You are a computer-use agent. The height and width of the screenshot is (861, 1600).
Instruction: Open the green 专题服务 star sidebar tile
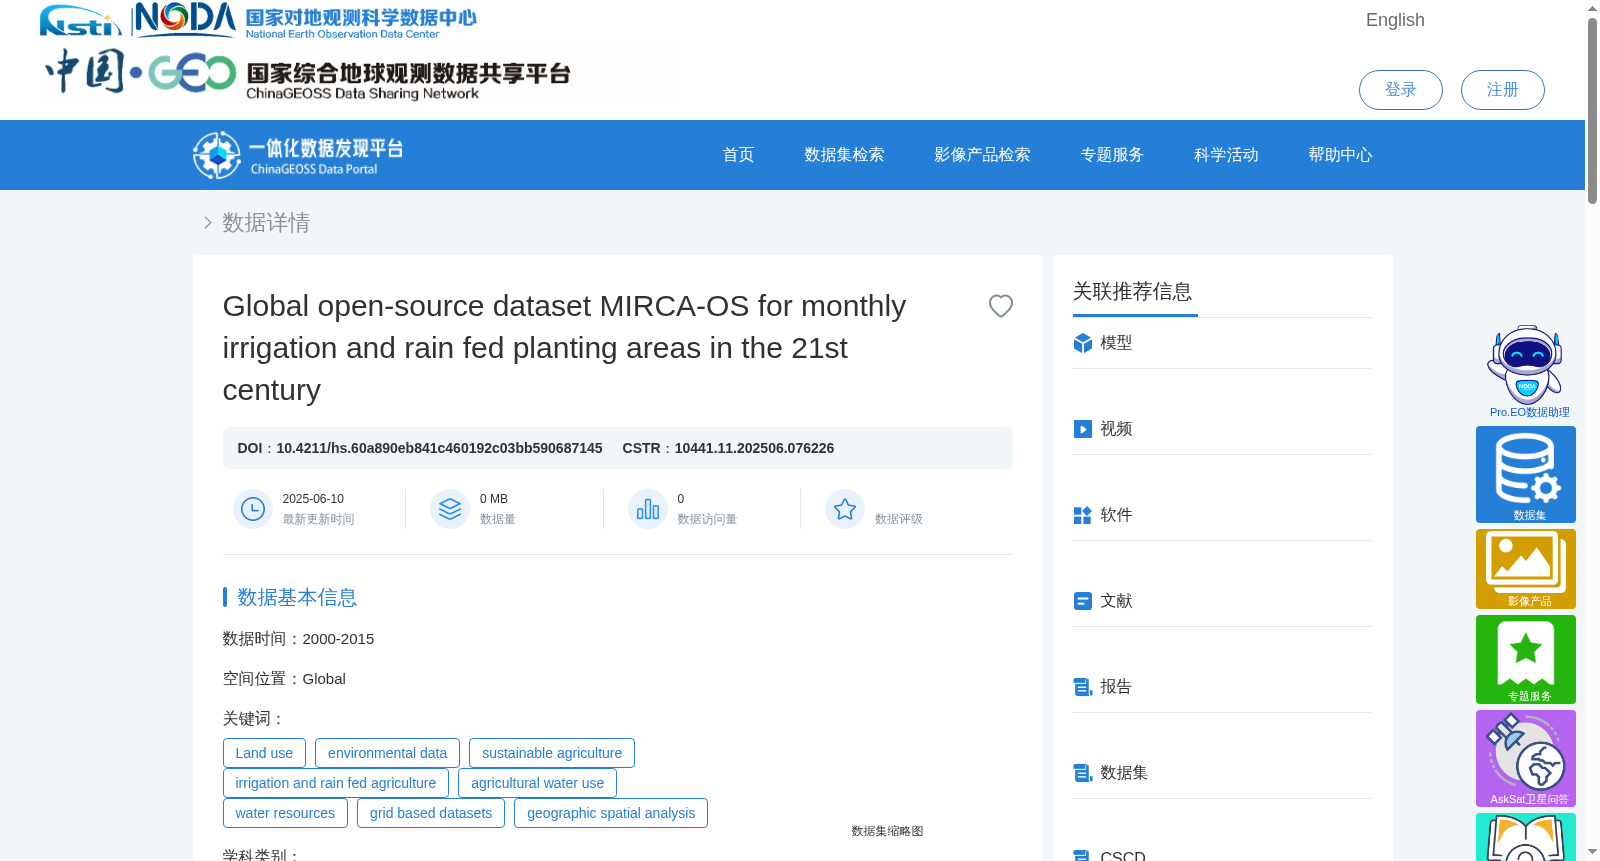point(1526,660)
